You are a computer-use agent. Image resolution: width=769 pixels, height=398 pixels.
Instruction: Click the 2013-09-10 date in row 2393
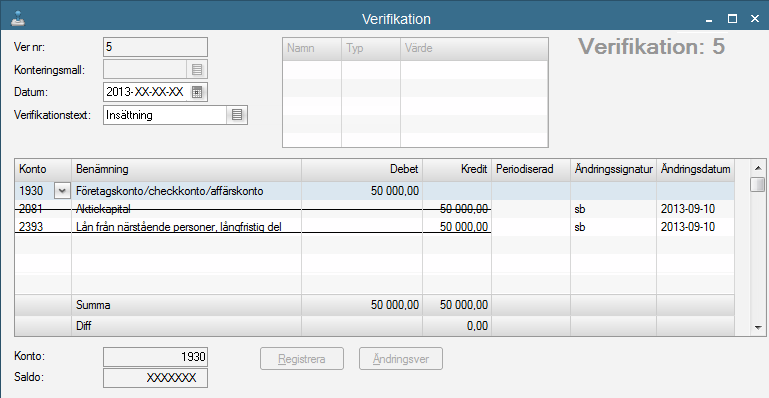coord(695,227)
